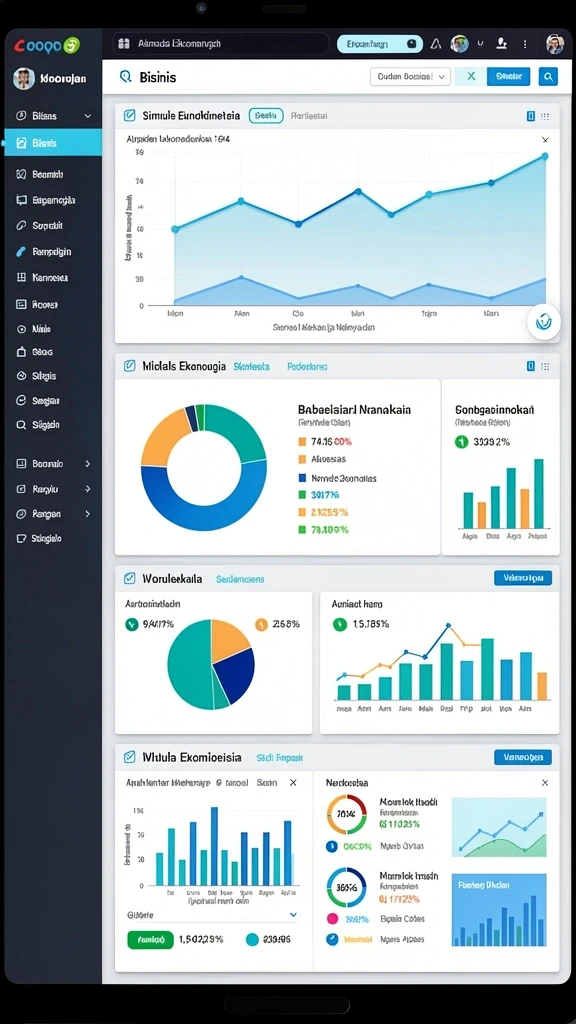This screenshot has width=576, height=1024.
Task: Open the notification bell icon in top bar
Action: 436,44
